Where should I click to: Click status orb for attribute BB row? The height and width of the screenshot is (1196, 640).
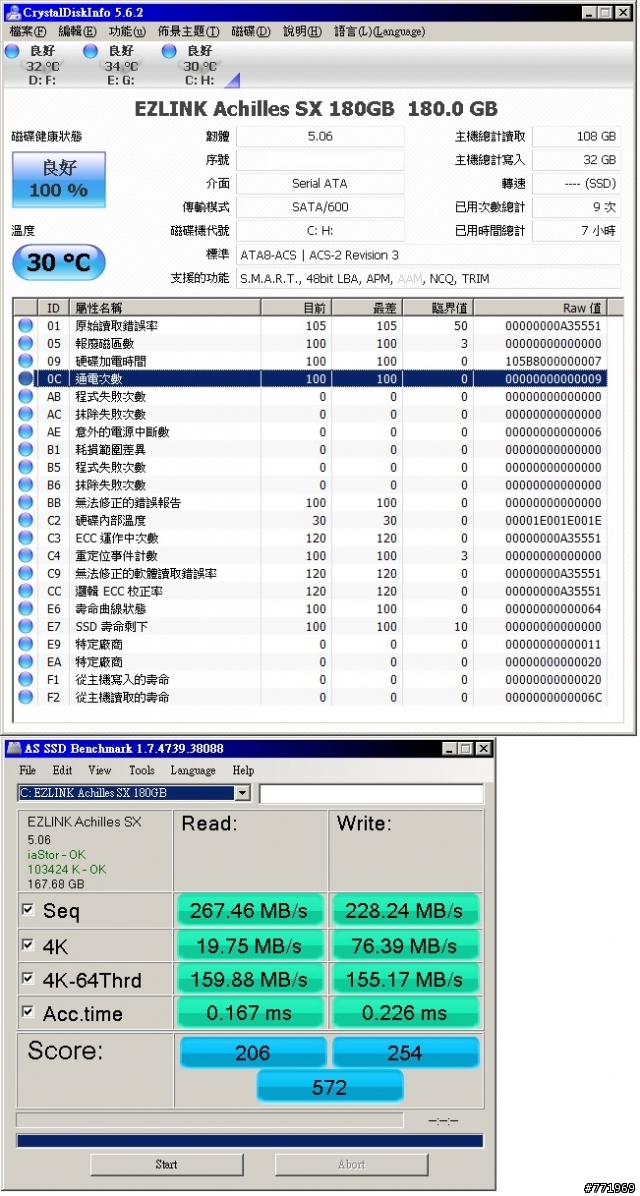pyautogui.click(x=26, y=503)
